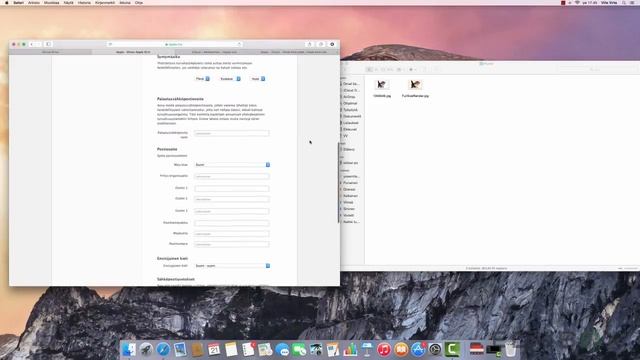
Task: Open the Päivä birth day dropdown
Action: tap(202, 79)
